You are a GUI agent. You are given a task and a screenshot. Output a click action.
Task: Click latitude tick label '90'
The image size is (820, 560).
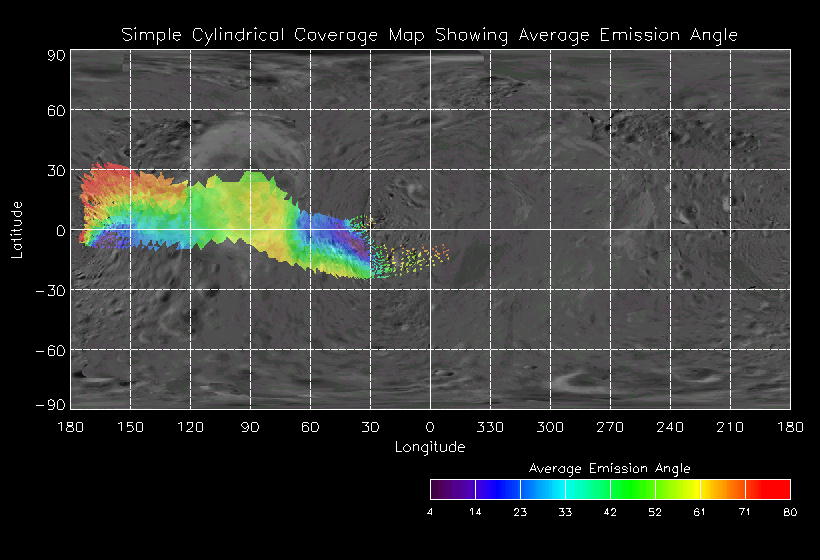pyautogui.click(x=56, y=55)
